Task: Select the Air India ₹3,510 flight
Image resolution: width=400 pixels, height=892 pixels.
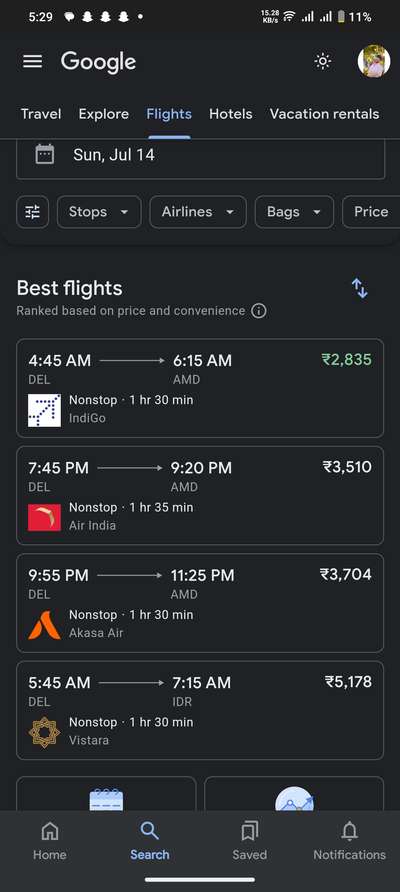Action: tap(200, 496)
